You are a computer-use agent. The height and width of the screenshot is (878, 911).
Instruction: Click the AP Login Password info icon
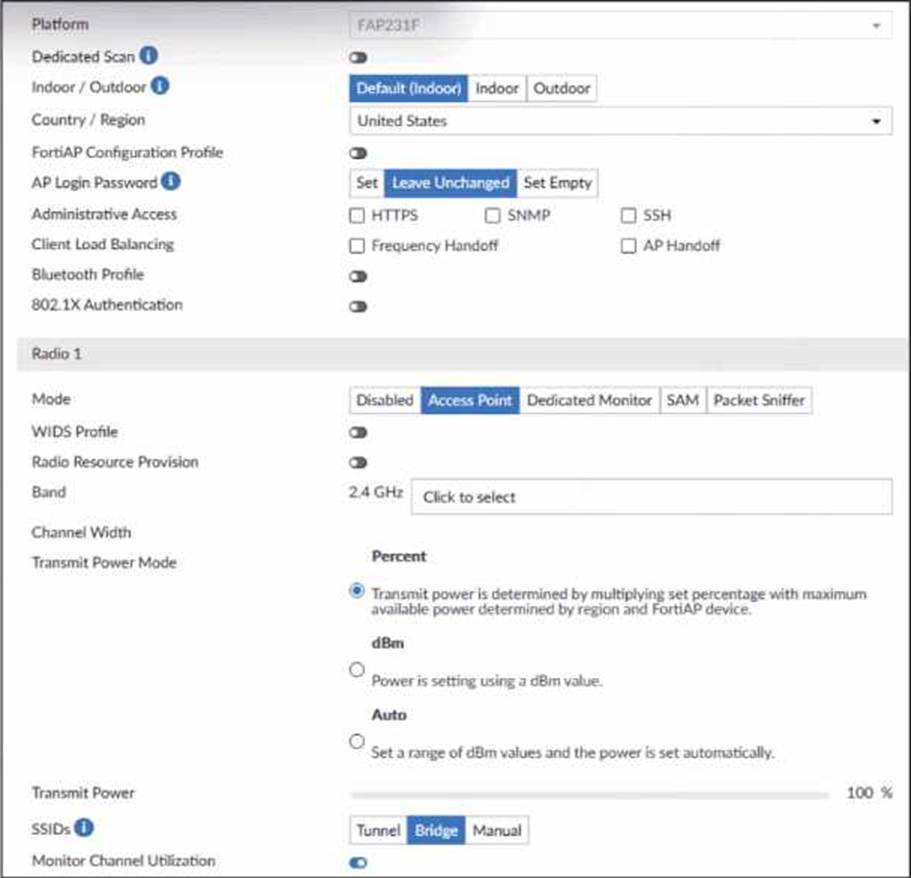click(171, 182)
